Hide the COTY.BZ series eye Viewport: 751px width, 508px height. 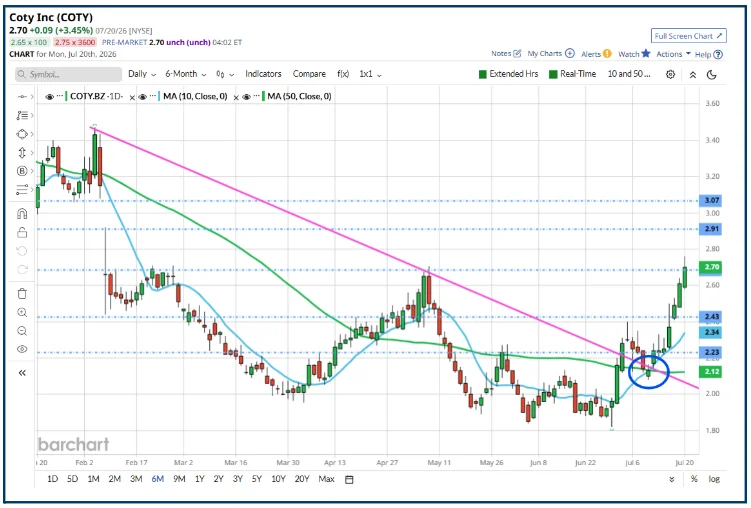click(49, 97)
